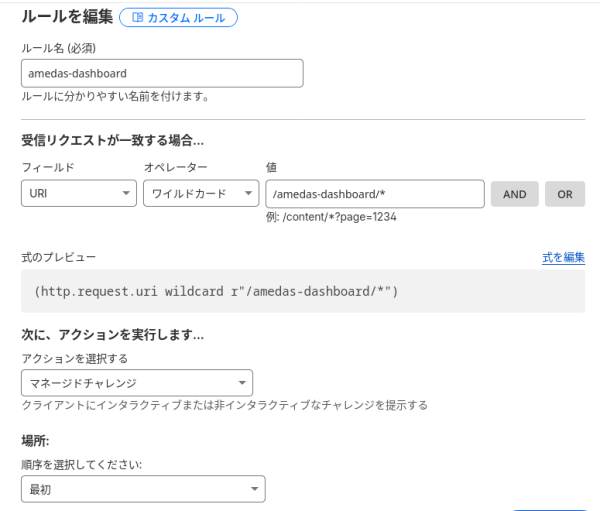Open the マネージドチャレンジ action dropdown
The height and width of the screenshot is (511, 600).
tap(130, 382)
